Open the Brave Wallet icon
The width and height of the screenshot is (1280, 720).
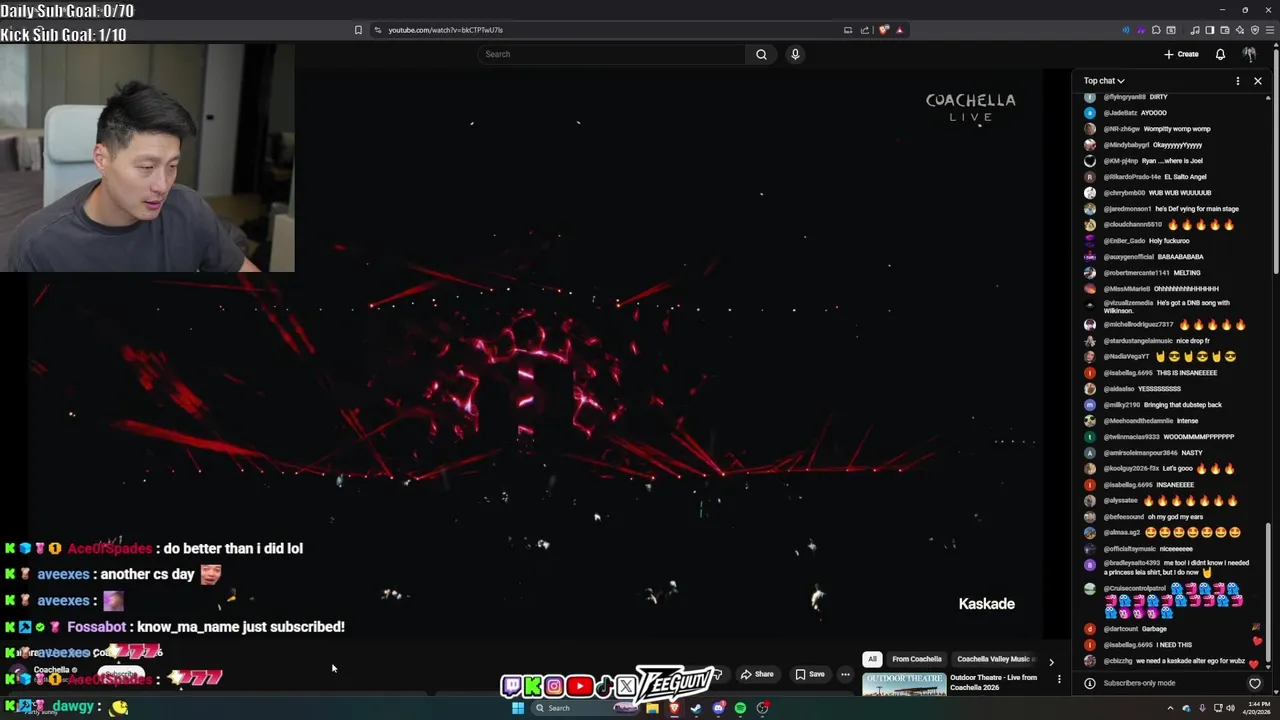tap(1225, 30)
